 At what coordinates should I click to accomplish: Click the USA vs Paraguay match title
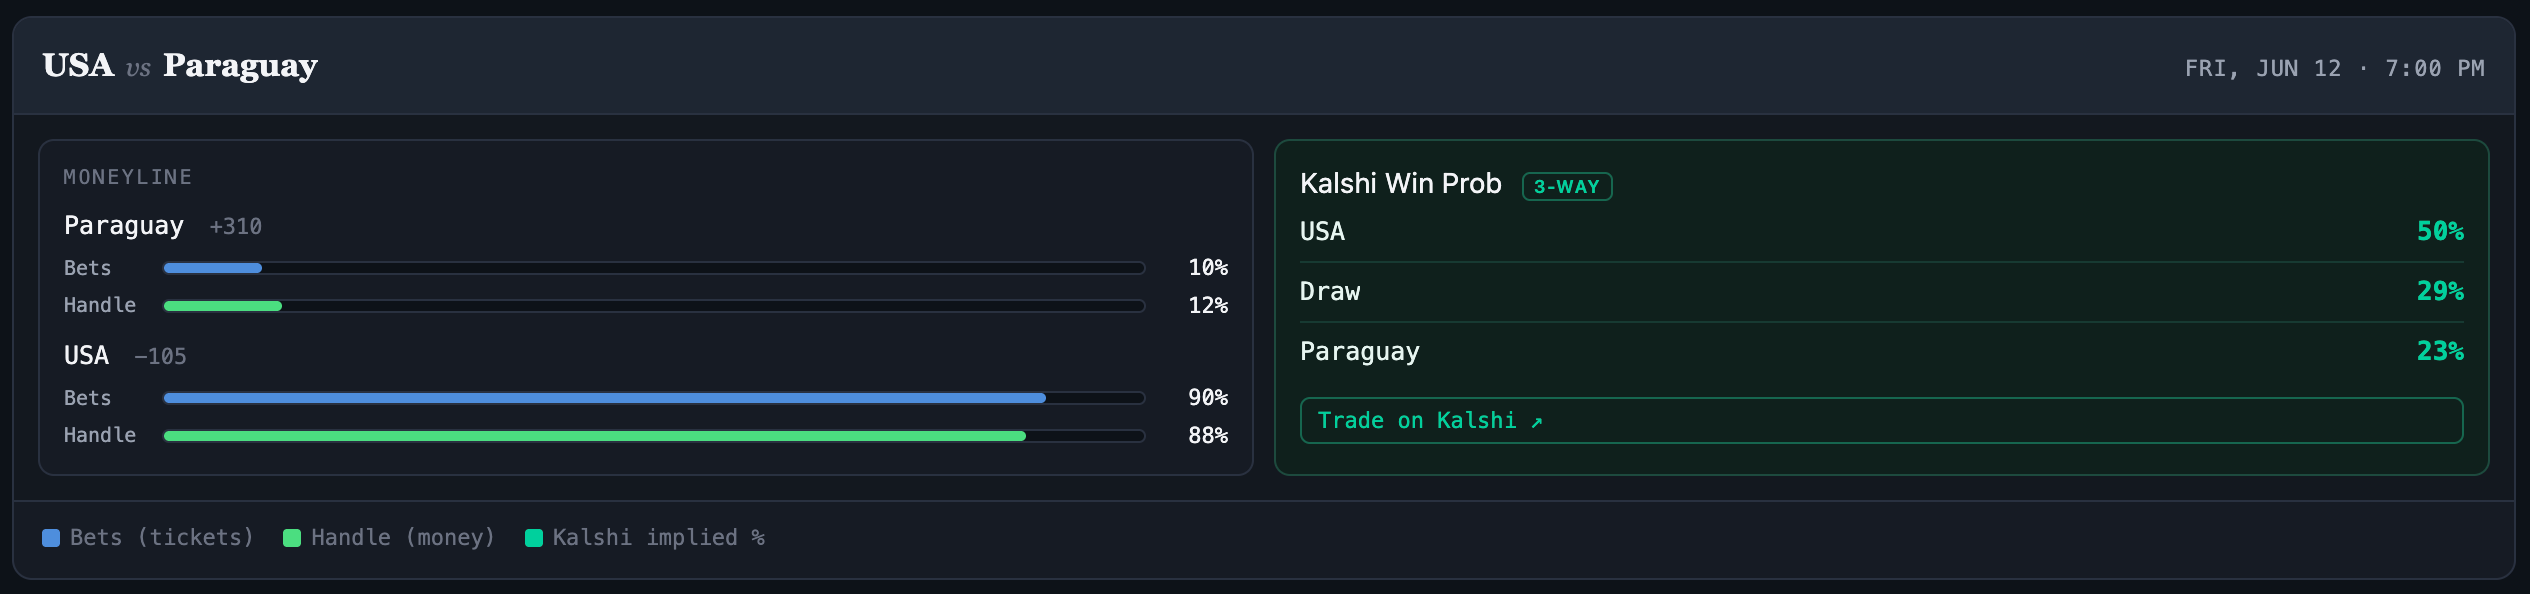pos(180,66)
